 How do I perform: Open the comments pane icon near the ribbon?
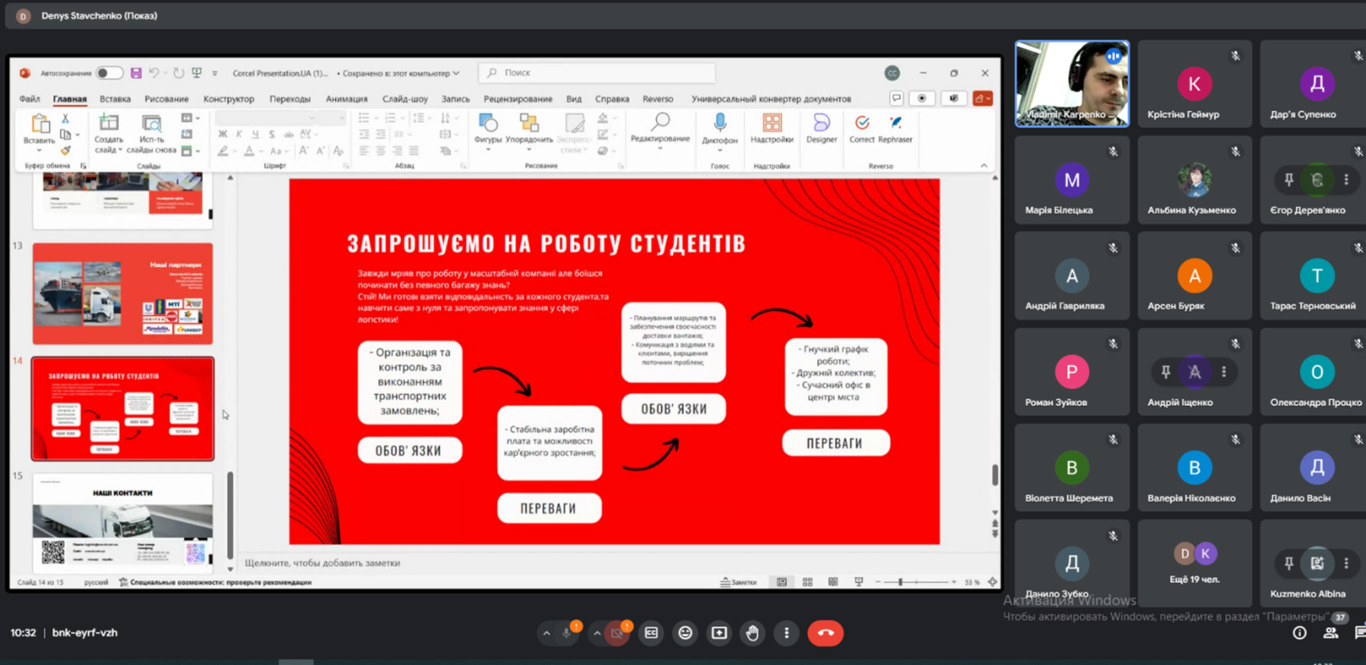(x=897, y=99)
